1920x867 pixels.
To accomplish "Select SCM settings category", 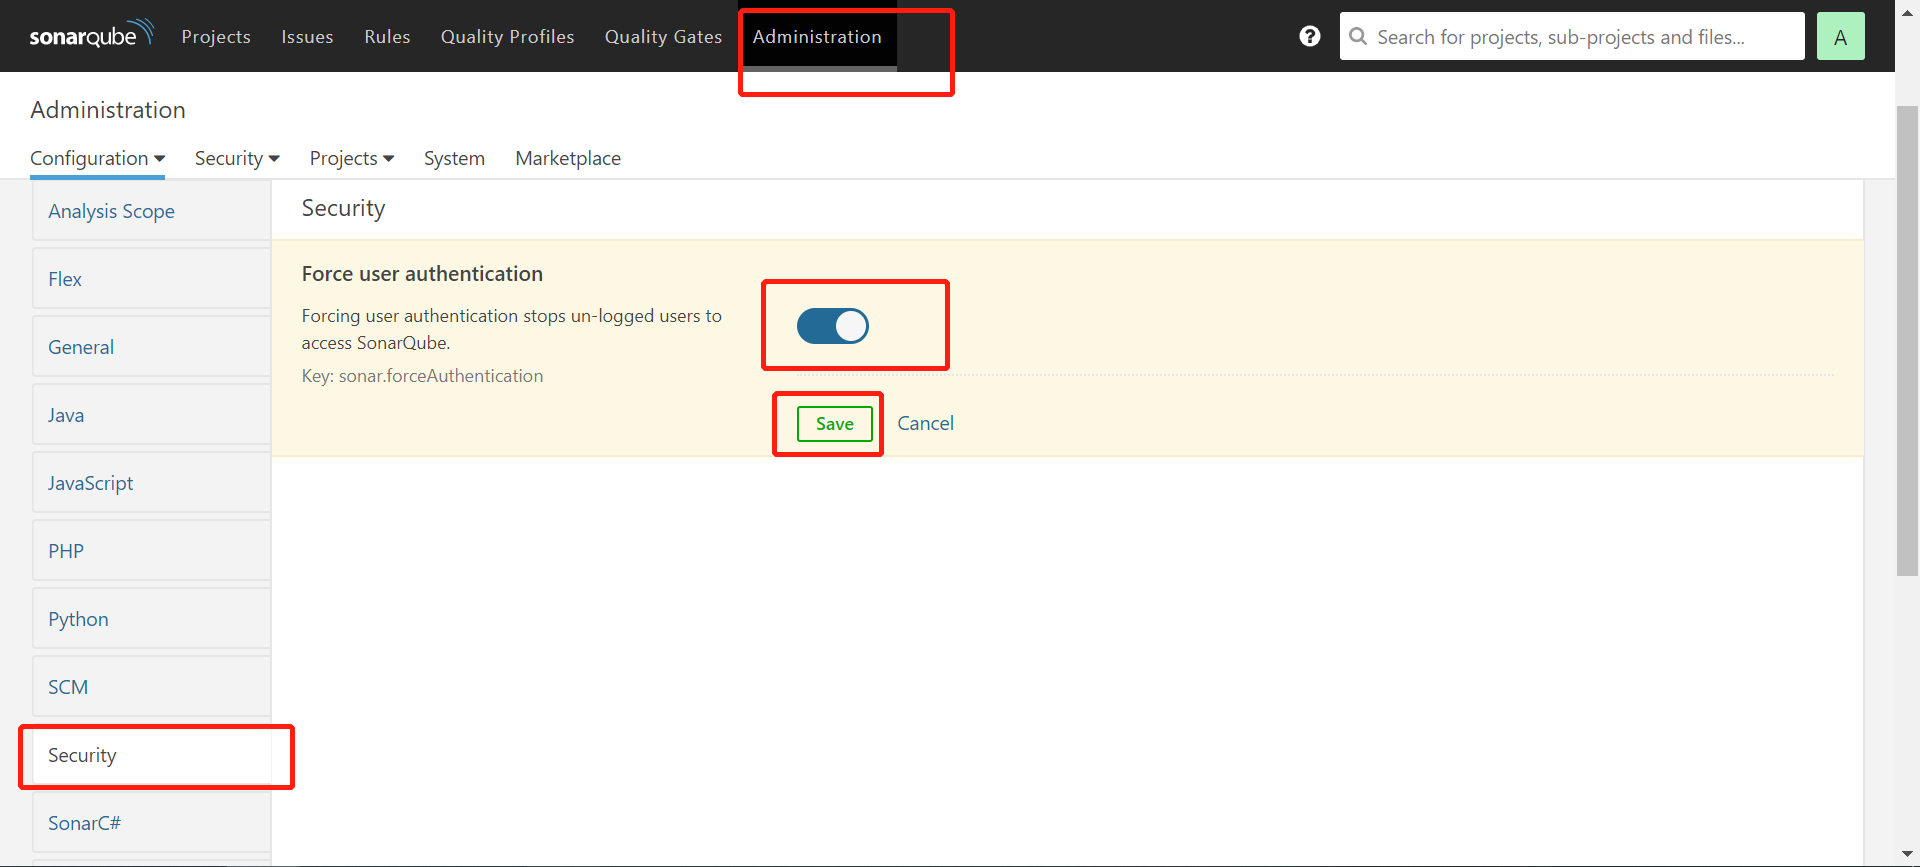I will [151, 687].
